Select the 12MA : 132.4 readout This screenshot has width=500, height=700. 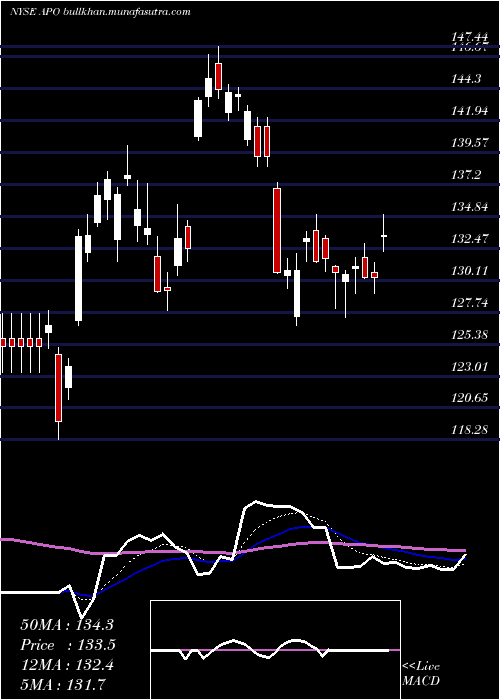pyautogui.click(x=67, y=665)
